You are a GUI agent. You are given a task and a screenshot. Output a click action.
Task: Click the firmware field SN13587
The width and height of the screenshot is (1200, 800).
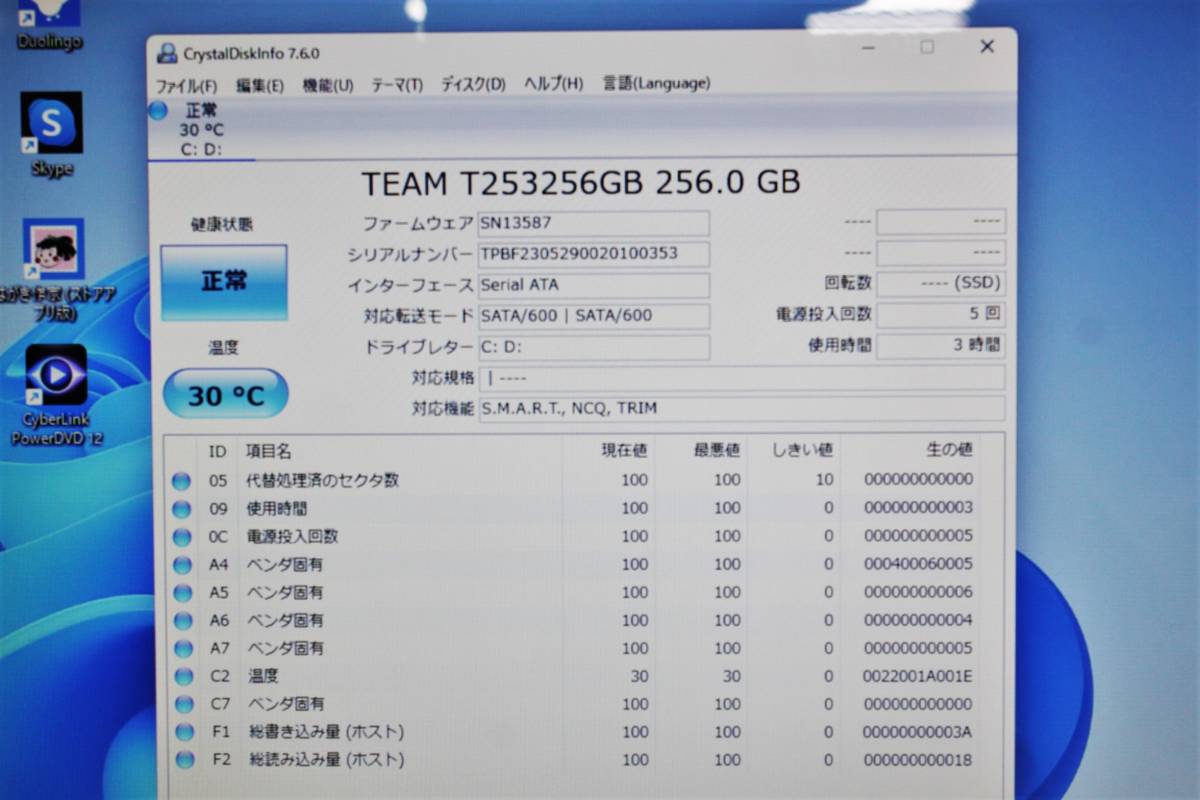pos(594,223)
